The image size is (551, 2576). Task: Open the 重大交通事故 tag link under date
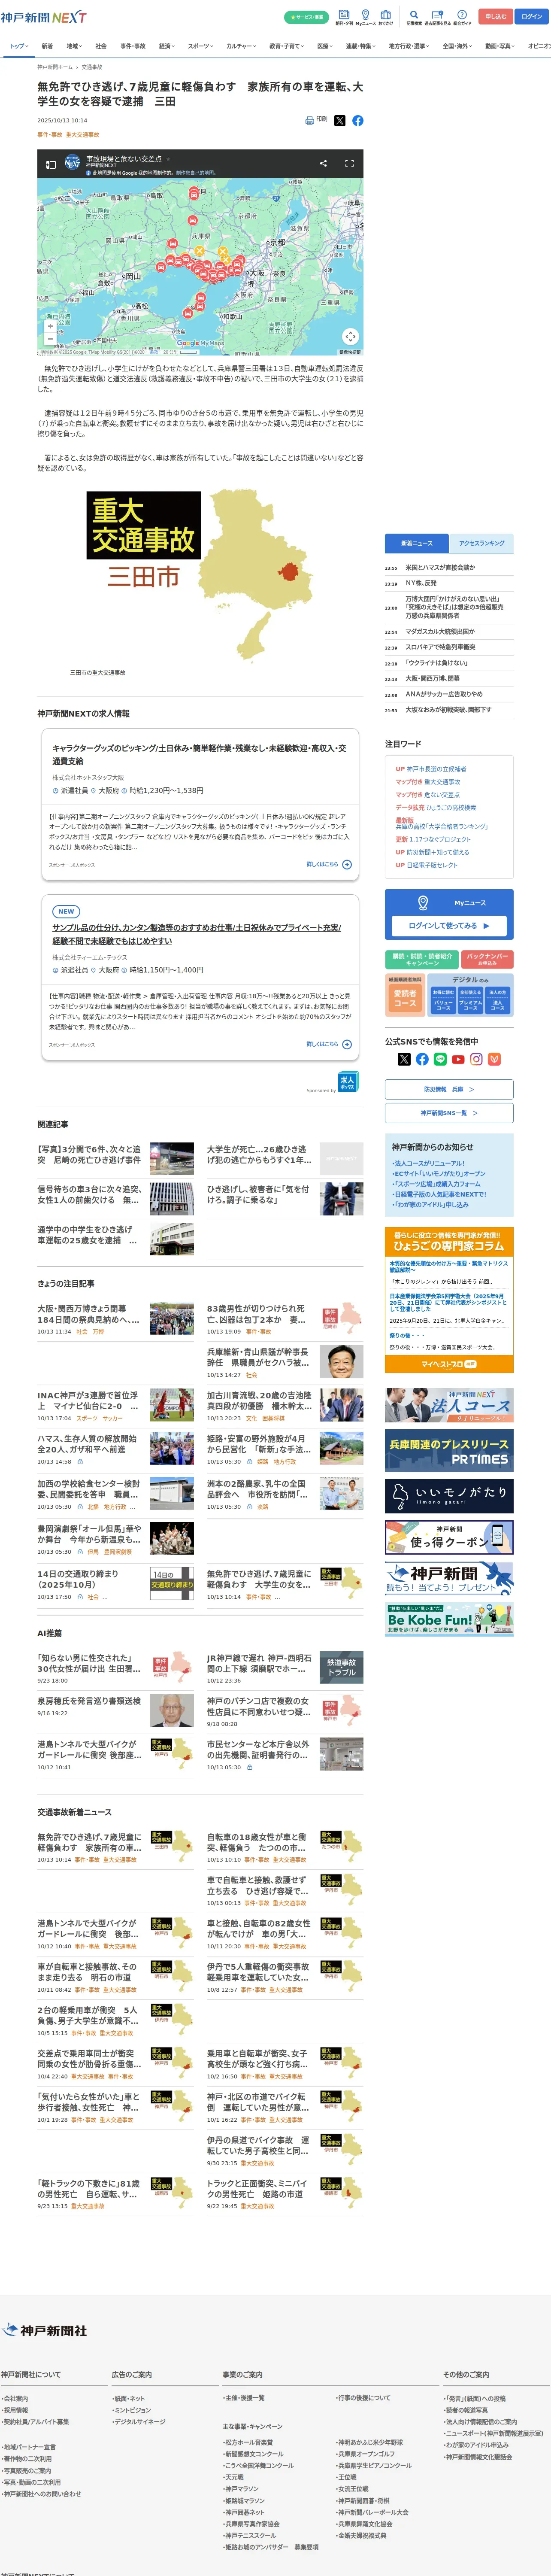click(82, 134)
